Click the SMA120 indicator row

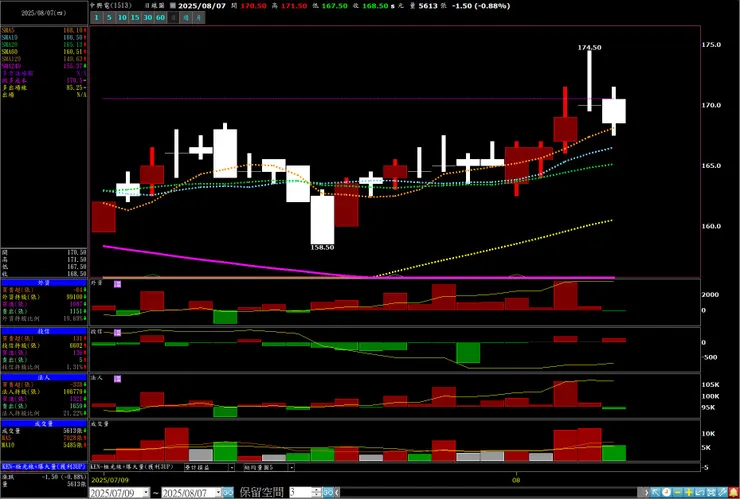[44, 59]
